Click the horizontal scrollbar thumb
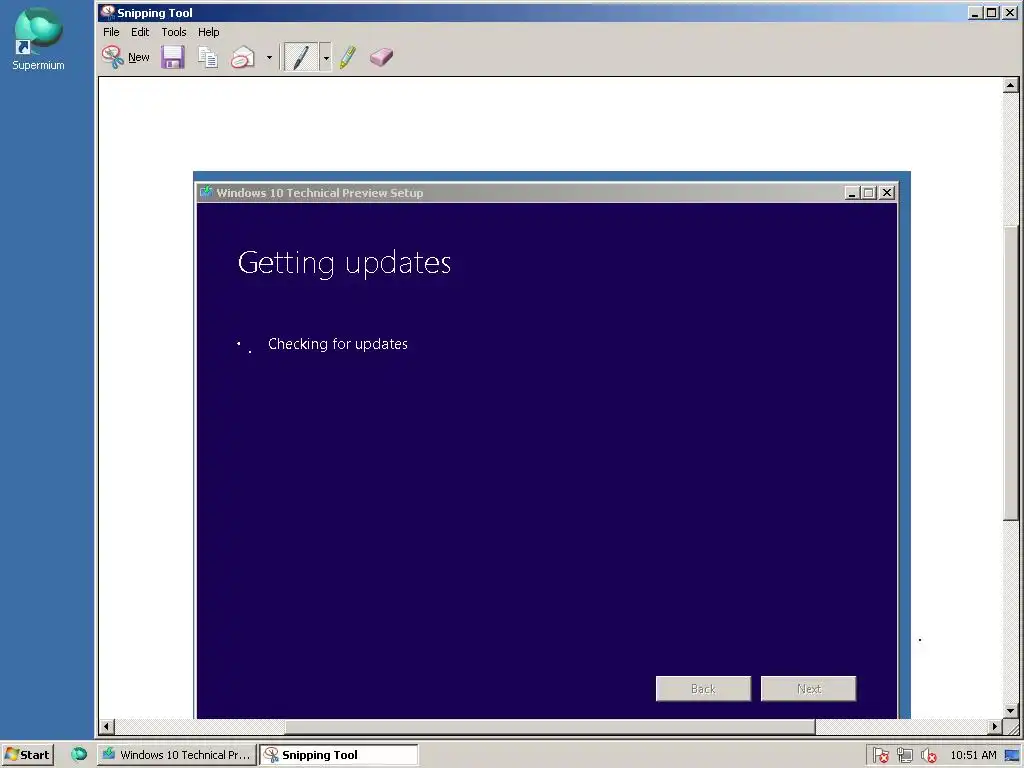1024x768 pixels. pyautogui.click(x=550, y=726)
